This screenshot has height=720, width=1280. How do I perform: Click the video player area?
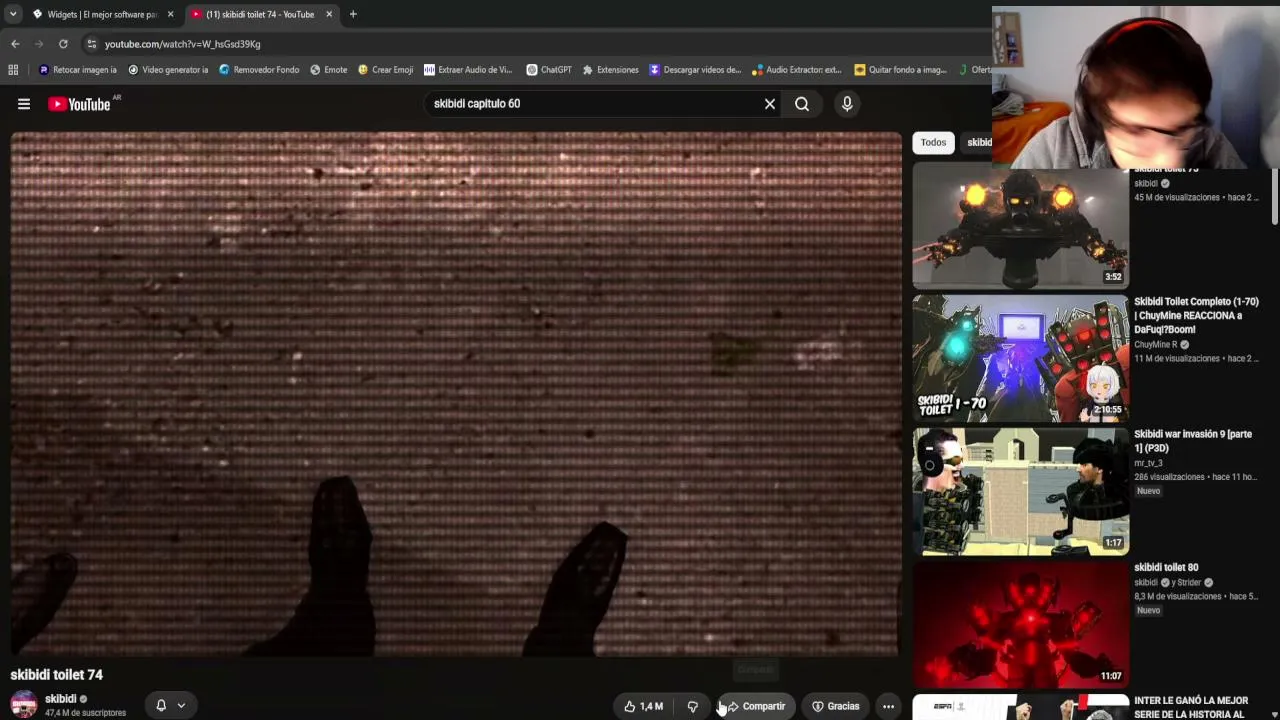coord(456,394)
